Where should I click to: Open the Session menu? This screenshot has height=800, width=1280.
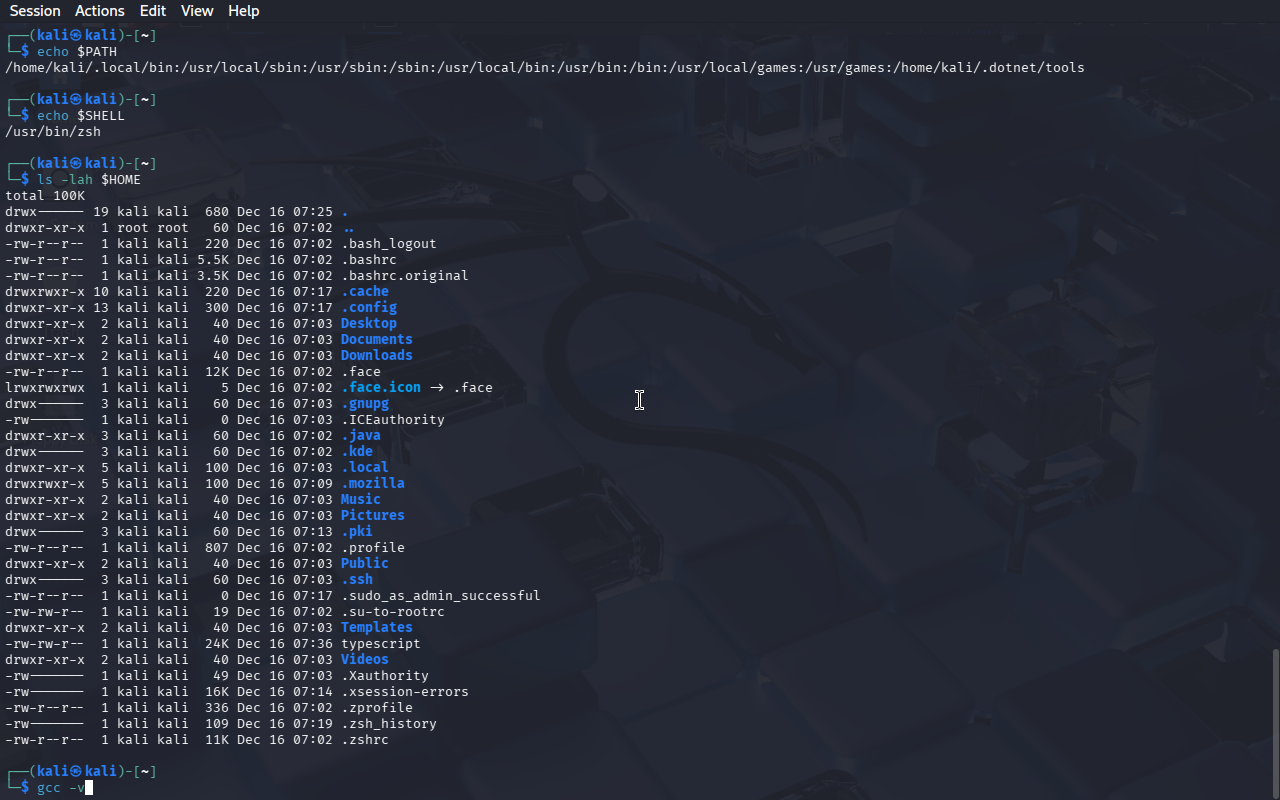pyautogui.click(x=35, y=11)
